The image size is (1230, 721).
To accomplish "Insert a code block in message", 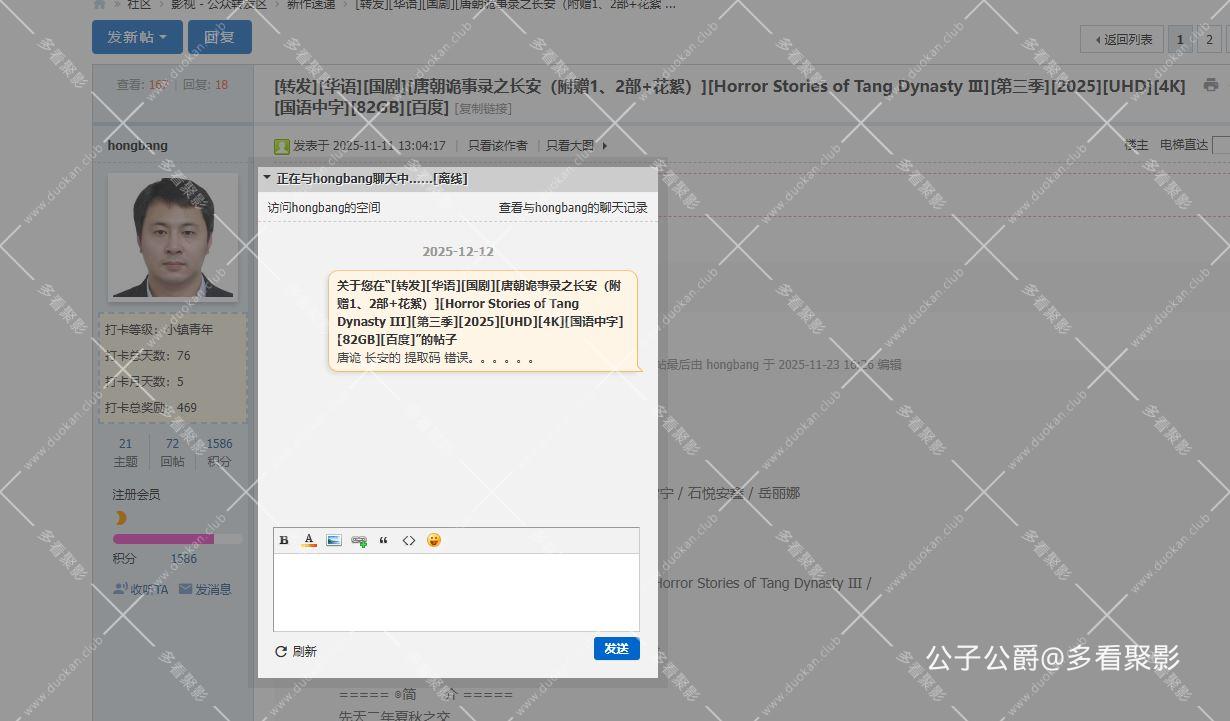I will coord(408,540).
